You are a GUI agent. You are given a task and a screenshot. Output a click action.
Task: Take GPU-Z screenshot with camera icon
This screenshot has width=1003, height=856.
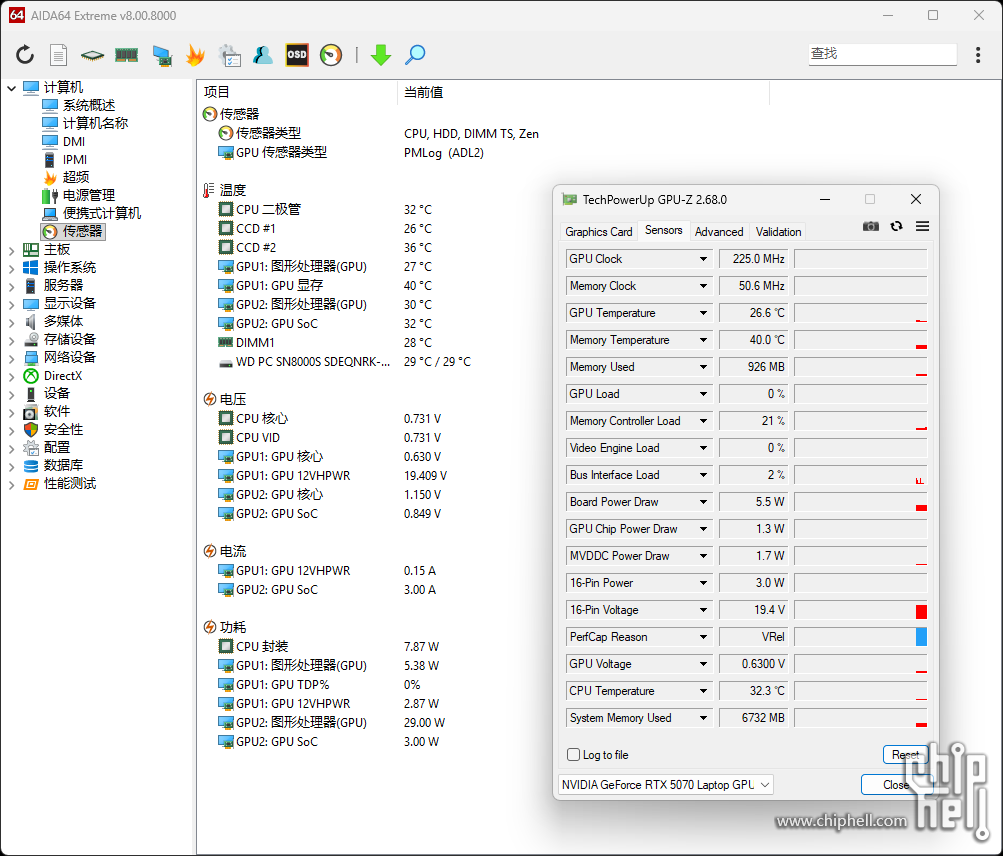(871, 227)
